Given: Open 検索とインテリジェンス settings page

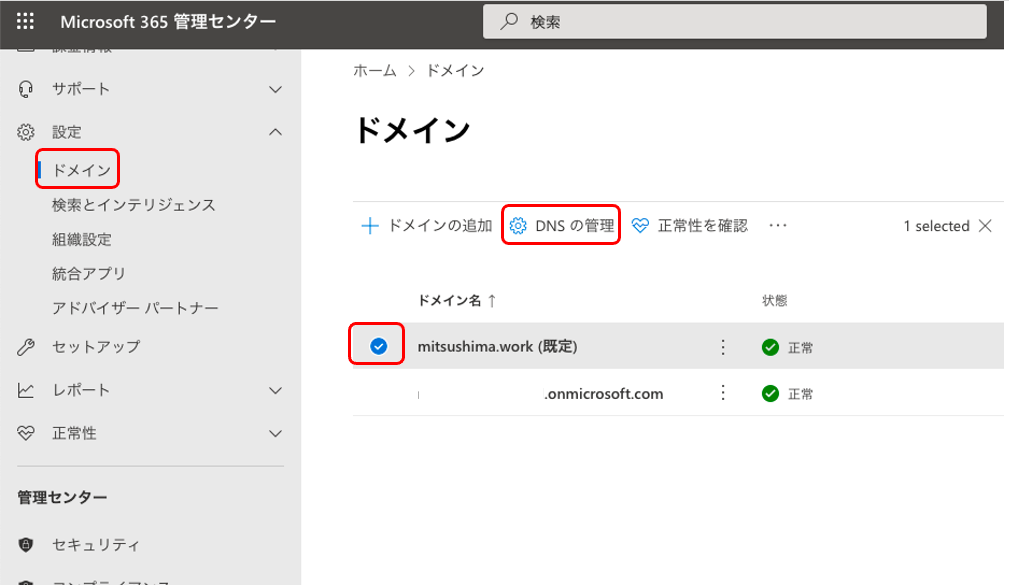Looking at the screenshot, I should pyautogui.click(x=133, y=205).
